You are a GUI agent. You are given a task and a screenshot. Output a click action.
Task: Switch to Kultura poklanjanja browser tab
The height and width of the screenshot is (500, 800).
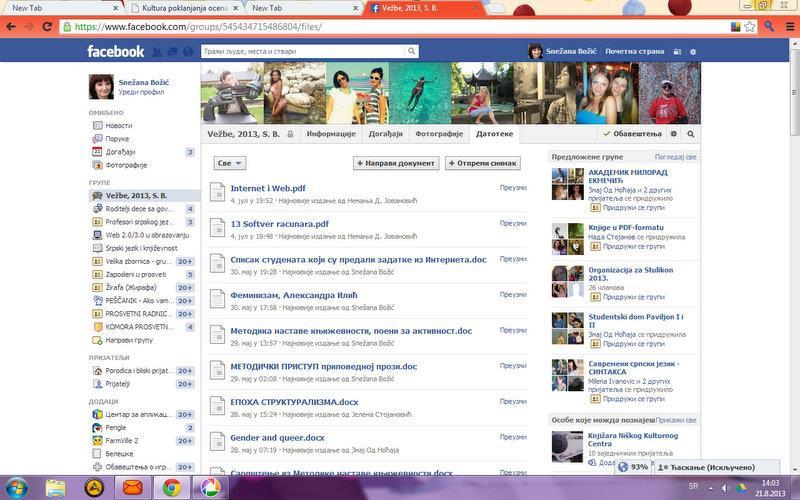185,8
